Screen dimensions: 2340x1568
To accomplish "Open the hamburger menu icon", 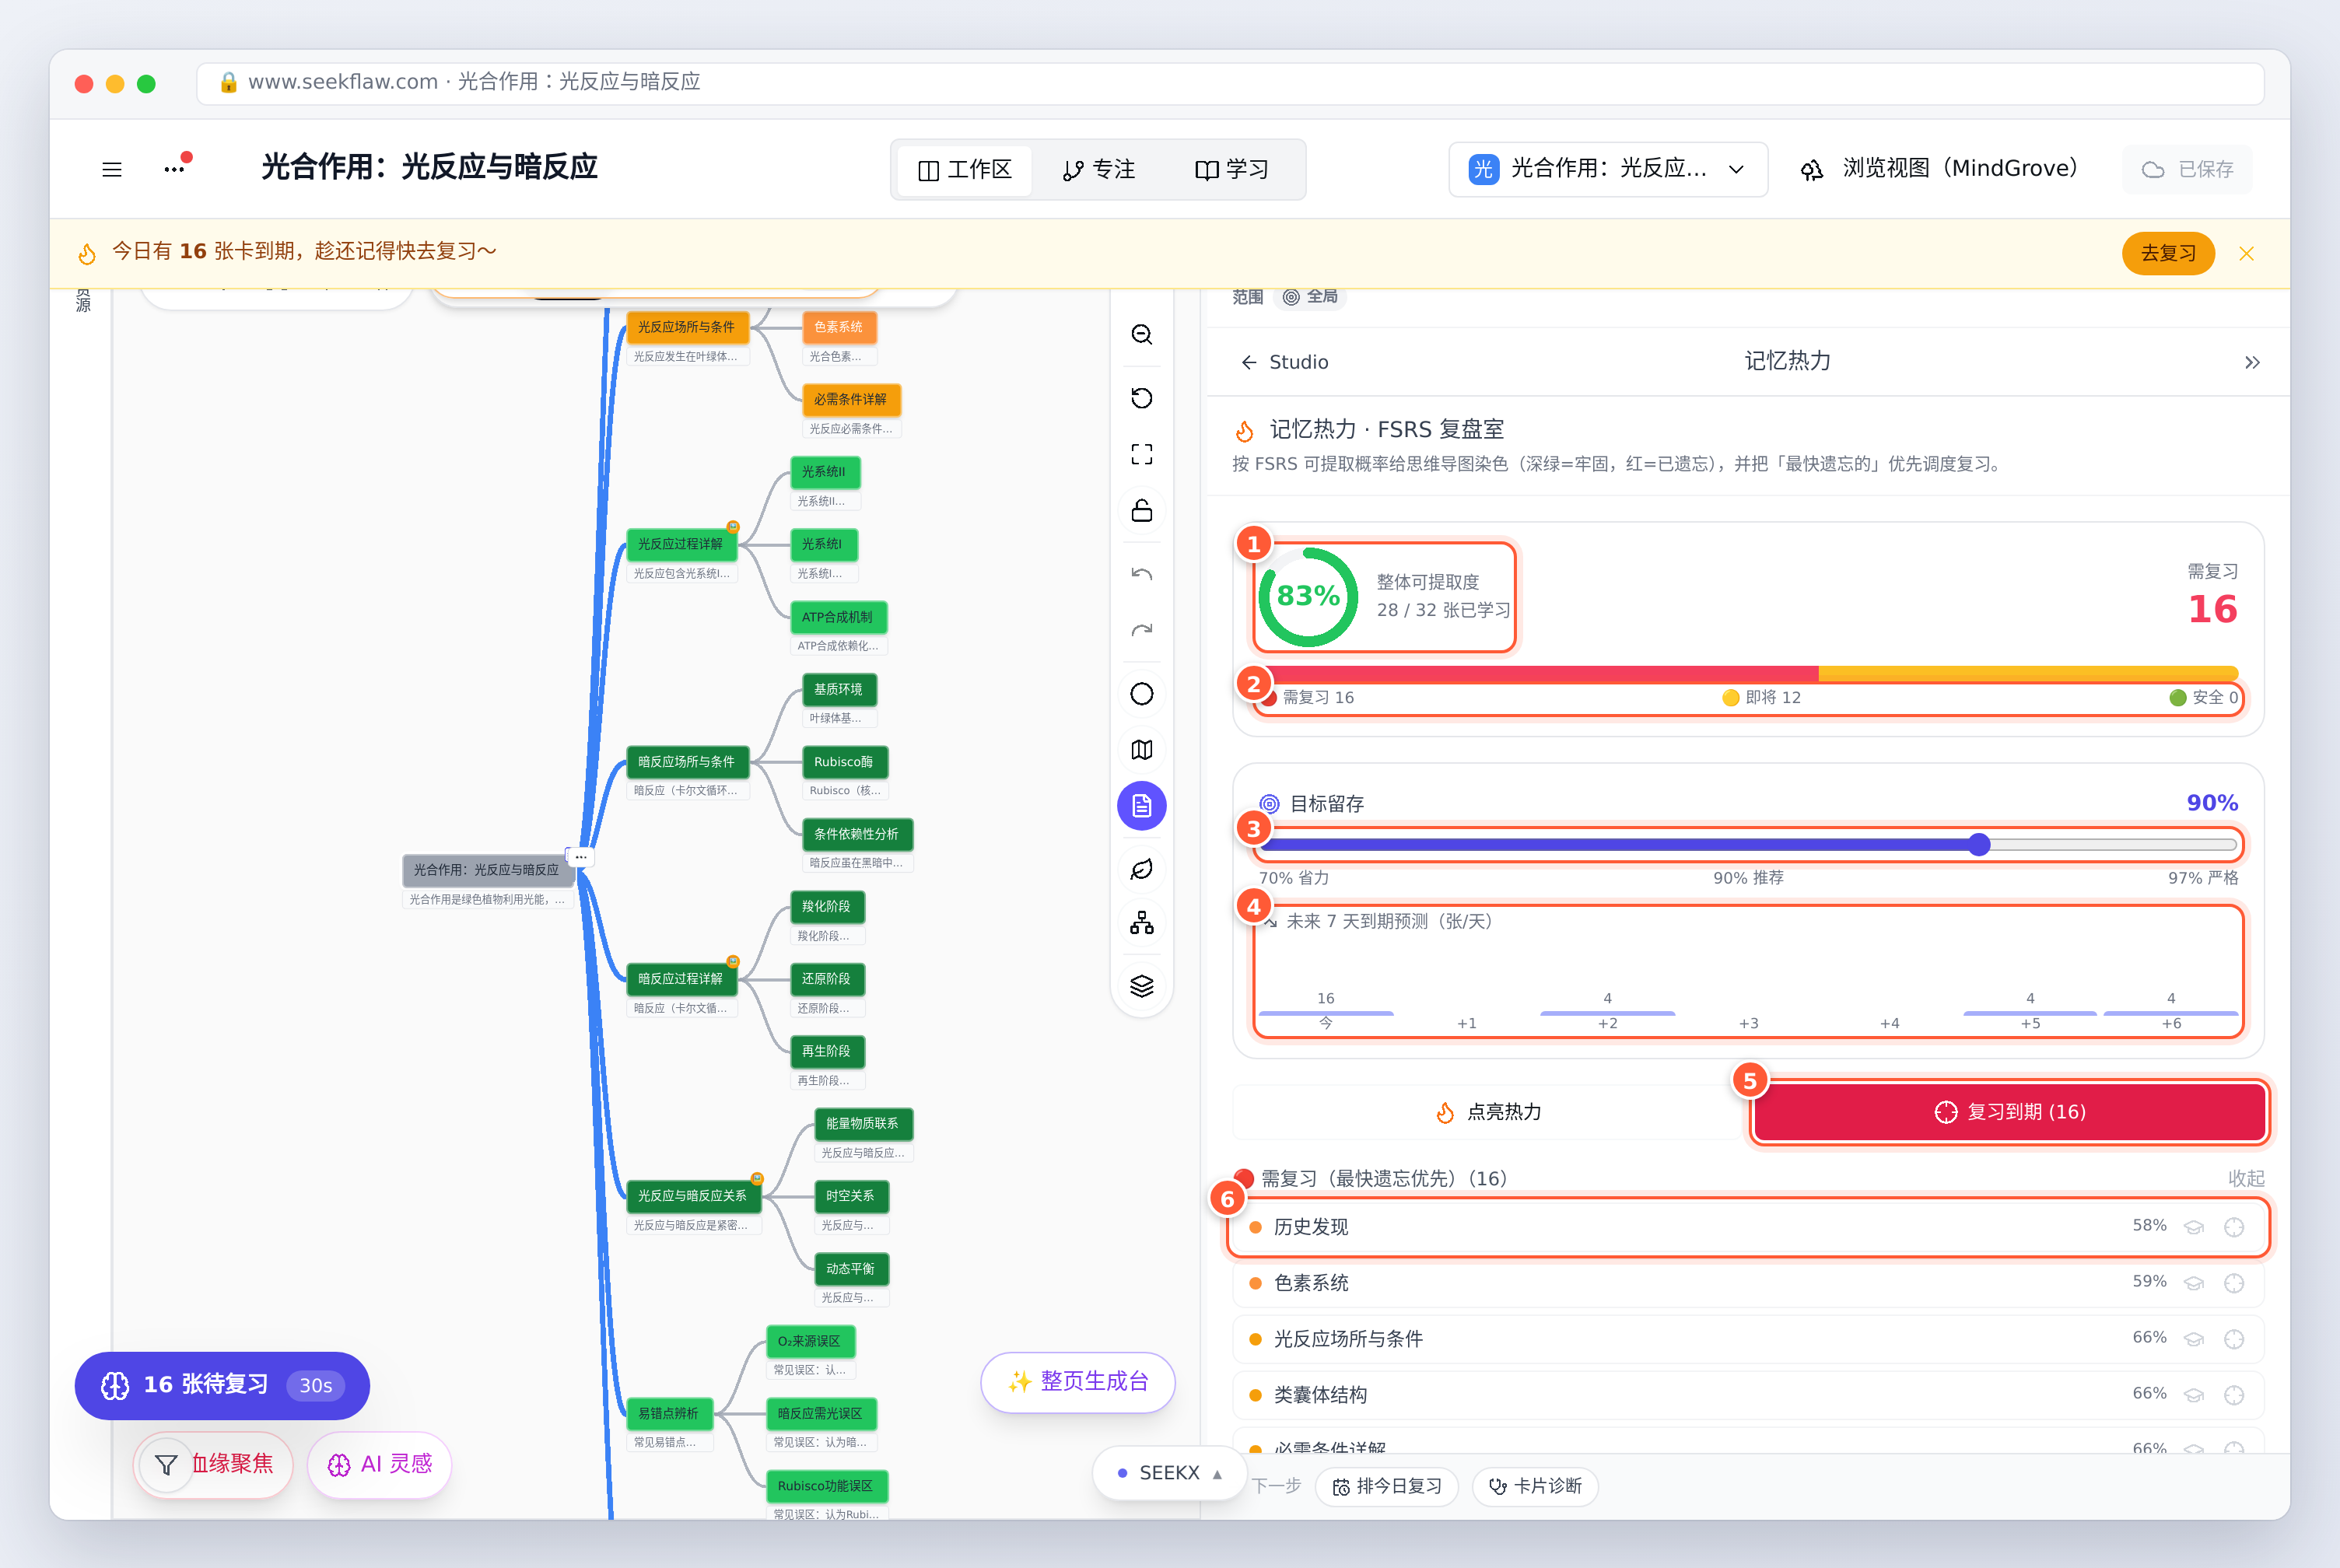I will 112,169.
